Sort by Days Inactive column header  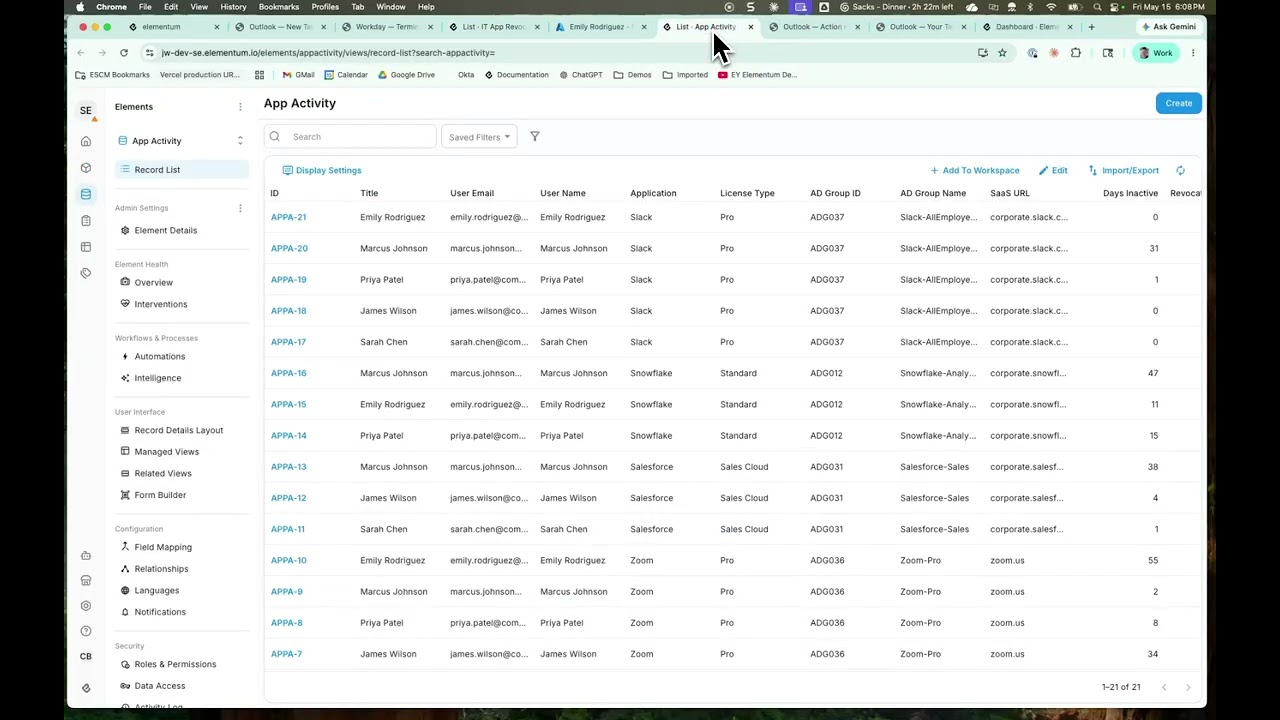coord(1130,193)
